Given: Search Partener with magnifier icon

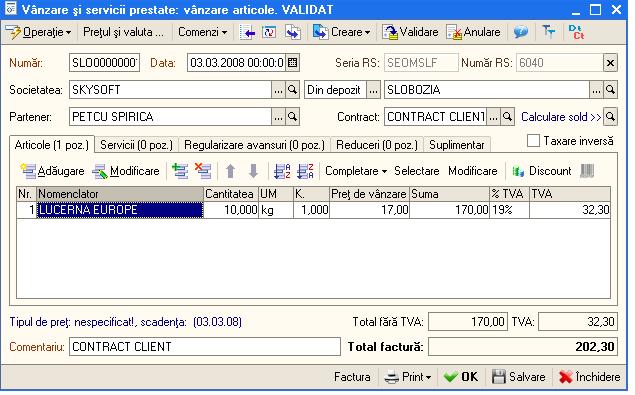Looking at the screenshot, I should pyautogui.click(x=292, y=117).
